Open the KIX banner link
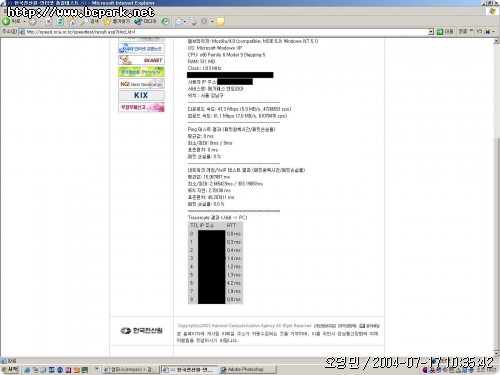The width and height of the screenshot is (500, 375). [x=141, y=95]
